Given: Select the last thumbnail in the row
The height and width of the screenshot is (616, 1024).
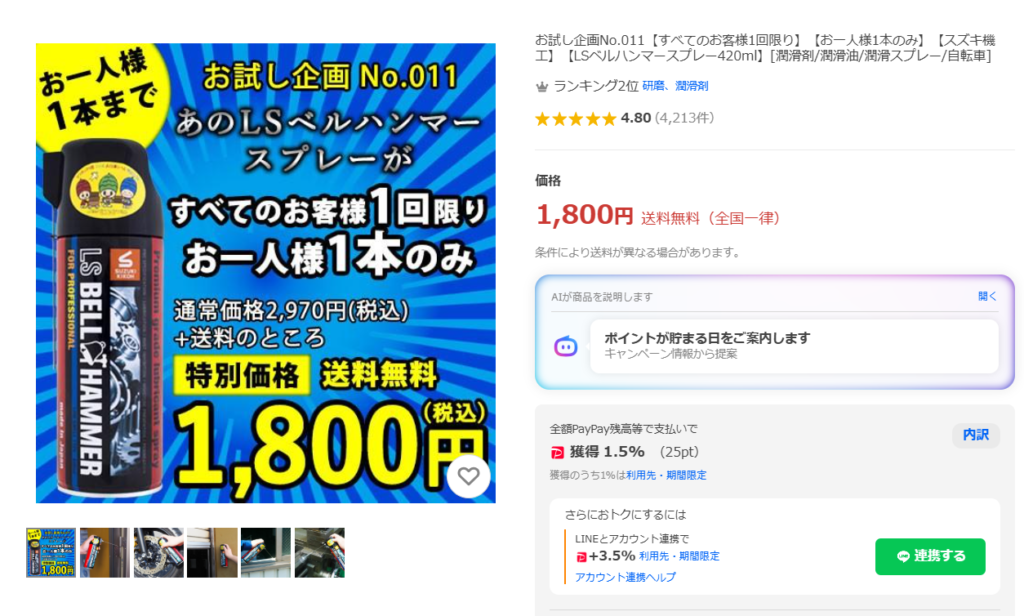Looking at the screenshot, I should coord(319,553).
